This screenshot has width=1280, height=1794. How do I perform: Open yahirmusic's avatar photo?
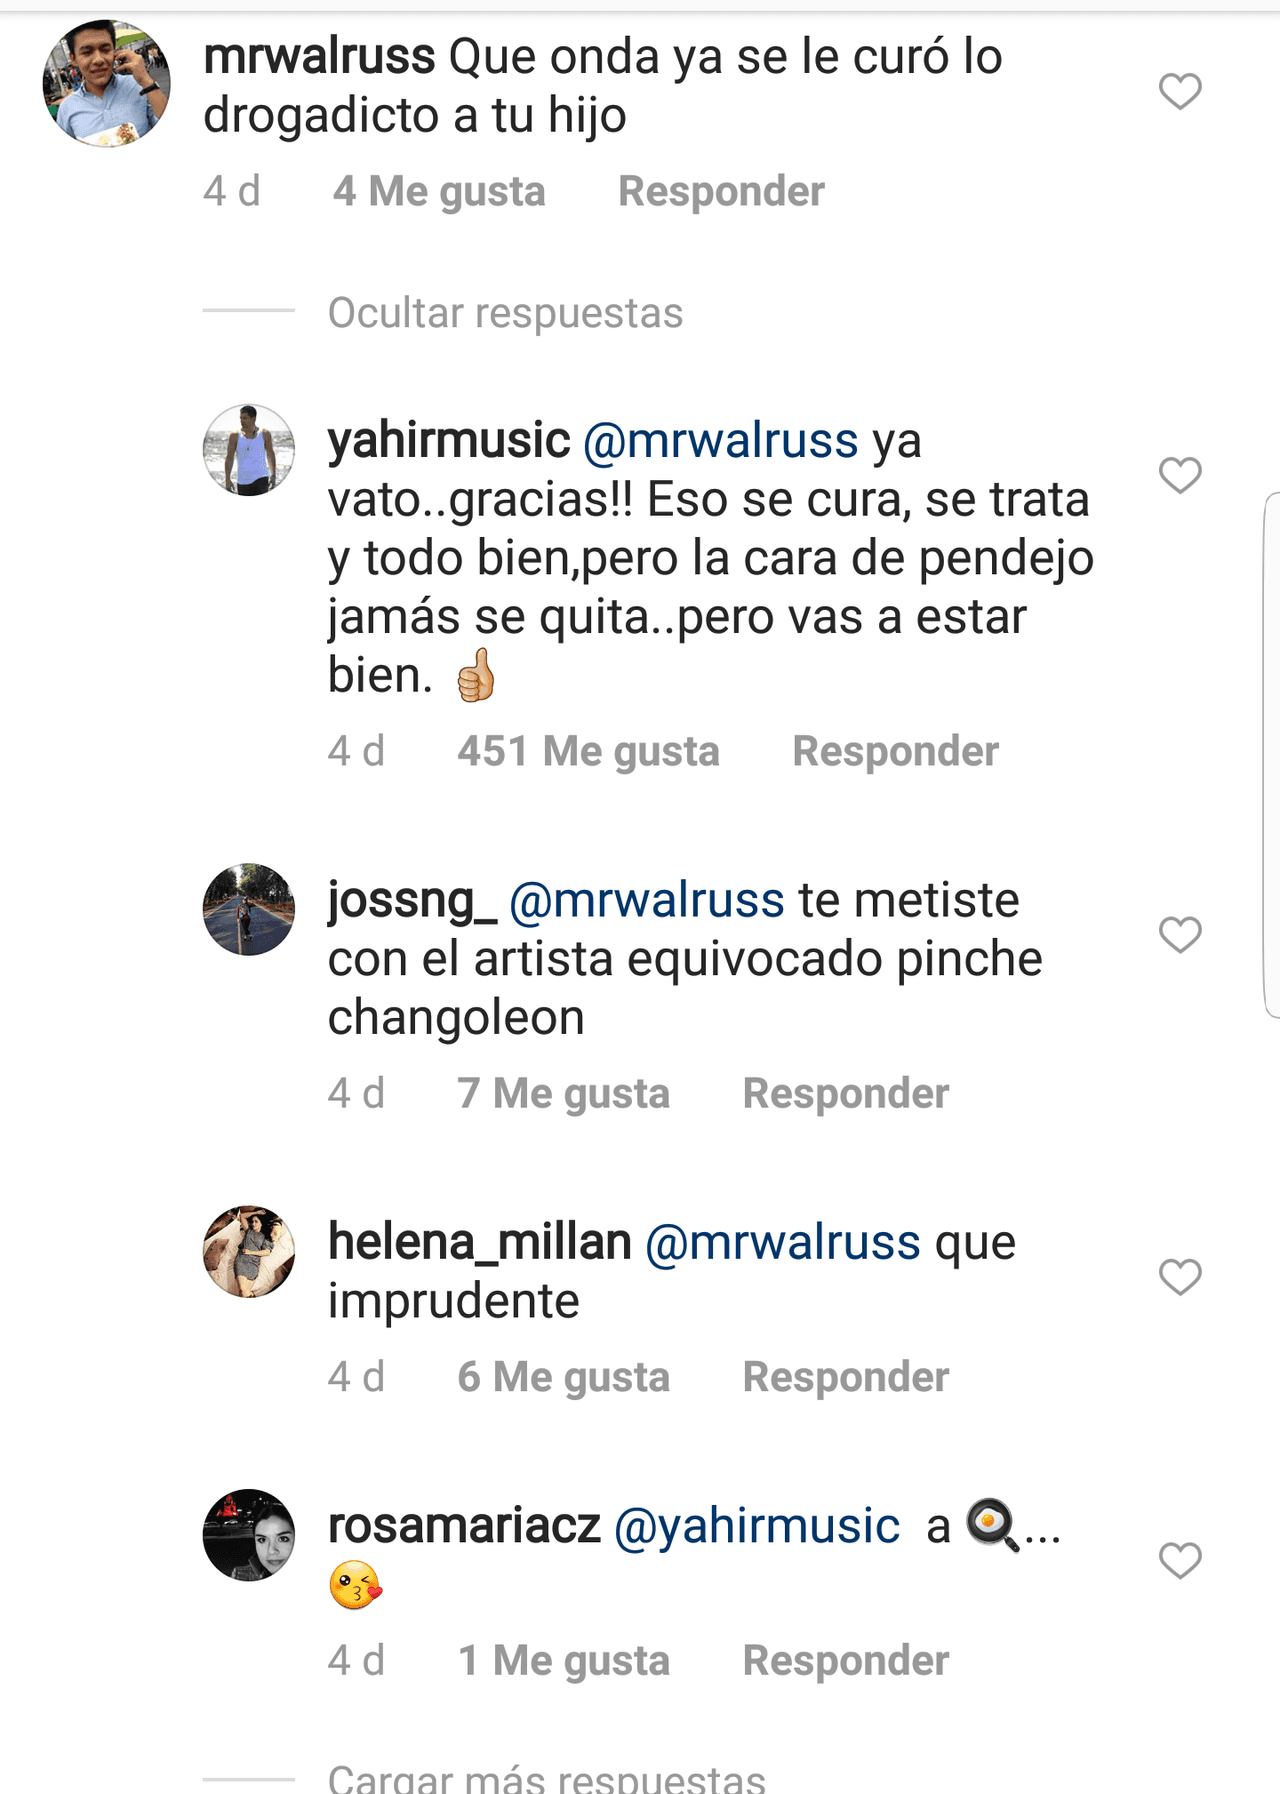249,450
